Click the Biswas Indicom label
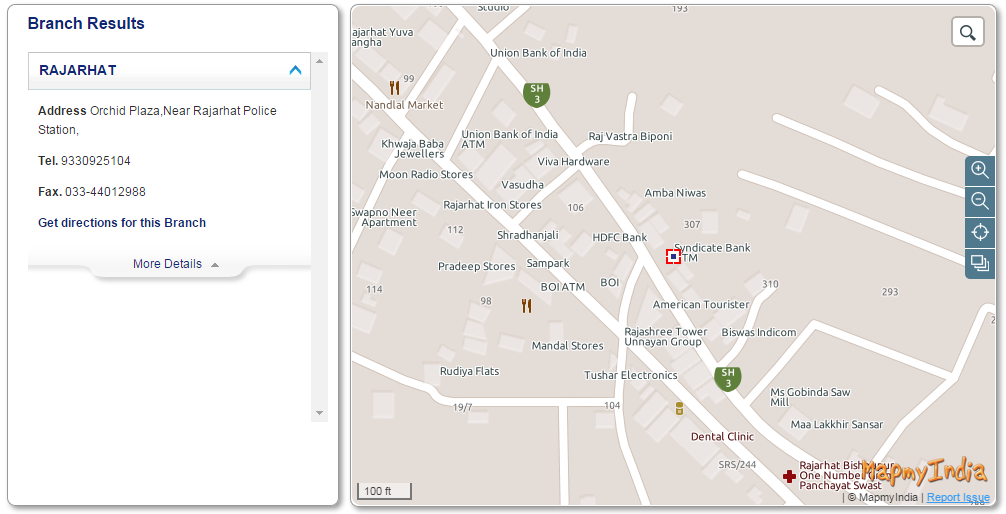Image resolution: width=1006 pixels, height=514 pixels. coord(759,332)
